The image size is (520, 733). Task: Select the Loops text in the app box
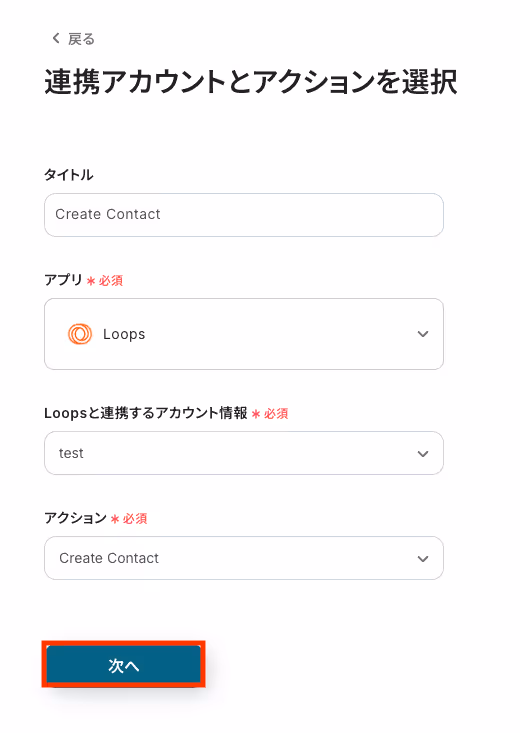coord(124,334)
